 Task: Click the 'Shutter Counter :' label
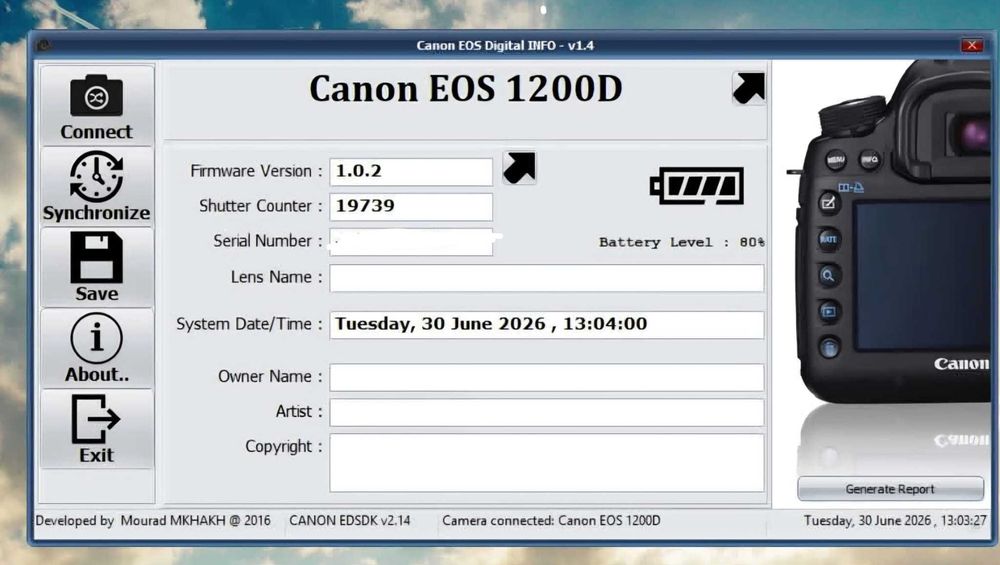260,206
